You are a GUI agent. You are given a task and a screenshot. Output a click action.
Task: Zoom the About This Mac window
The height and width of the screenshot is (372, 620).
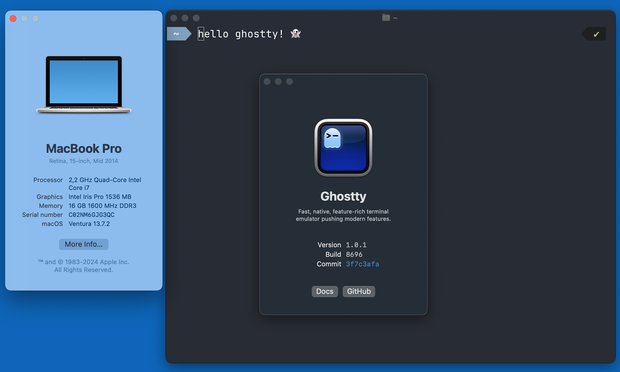(x=36, y=19)
